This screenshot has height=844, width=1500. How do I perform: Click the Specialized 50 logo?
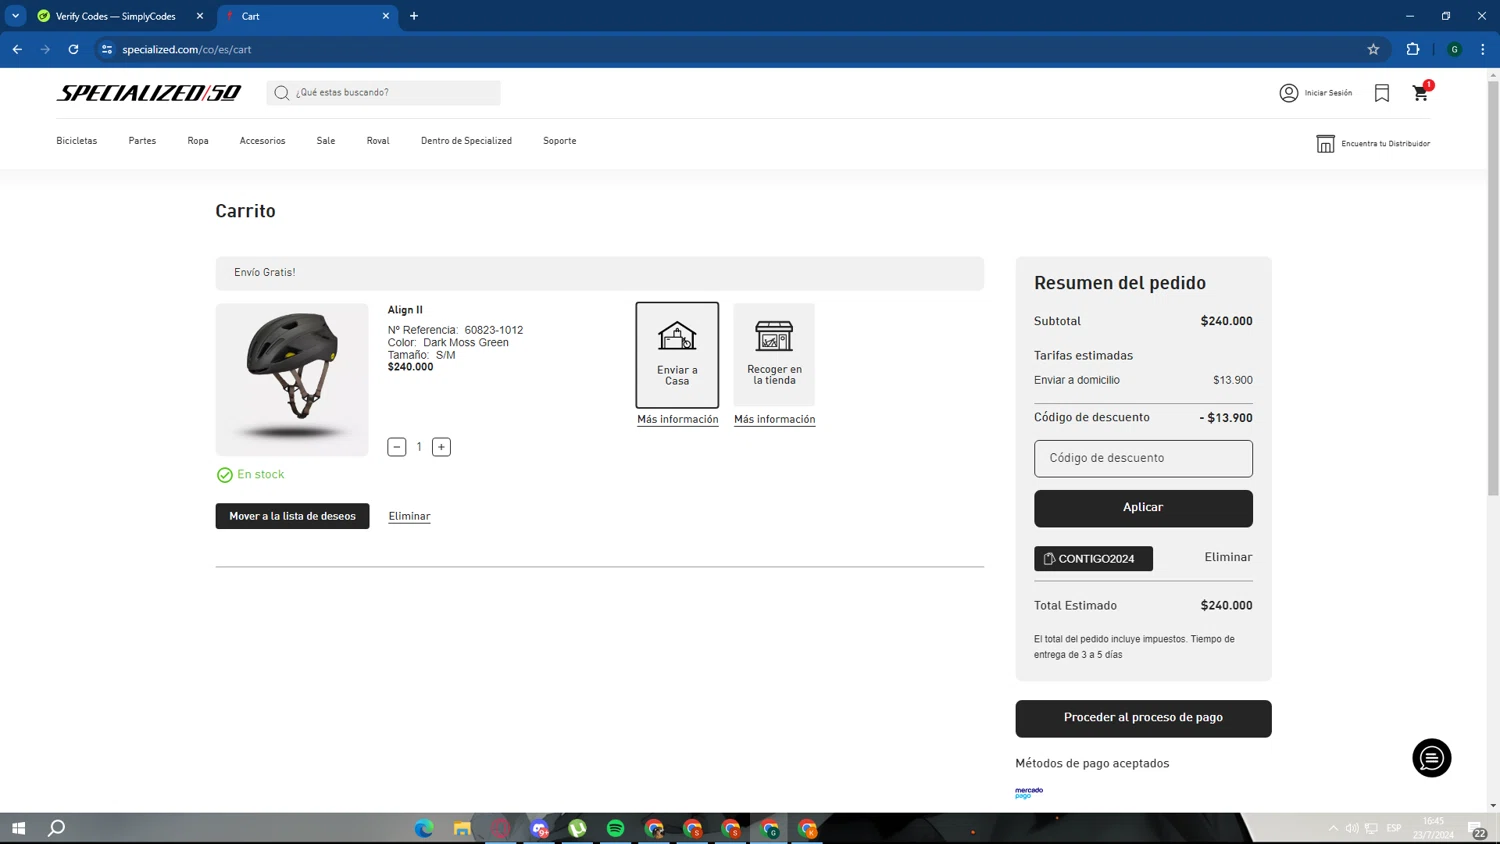pyautogui.click(x=149, y=93)
